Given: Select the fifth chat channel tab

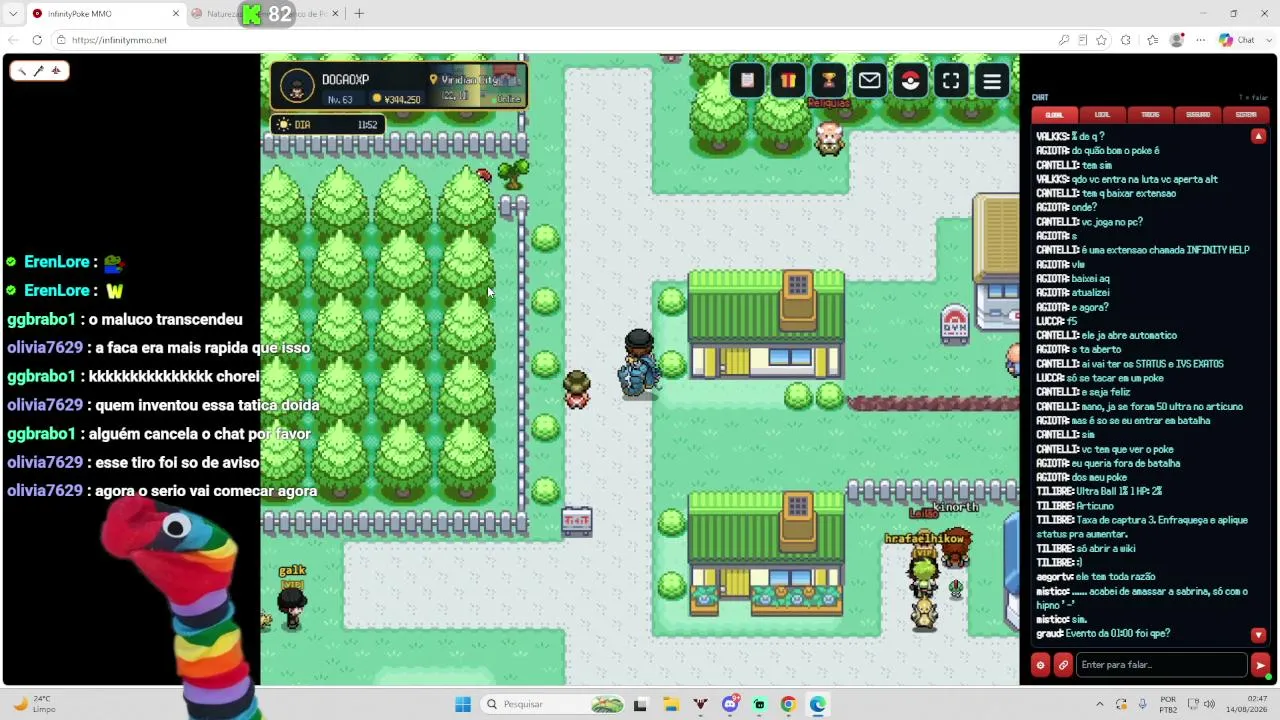Looking at the screenshot, I should point(1246,114).
